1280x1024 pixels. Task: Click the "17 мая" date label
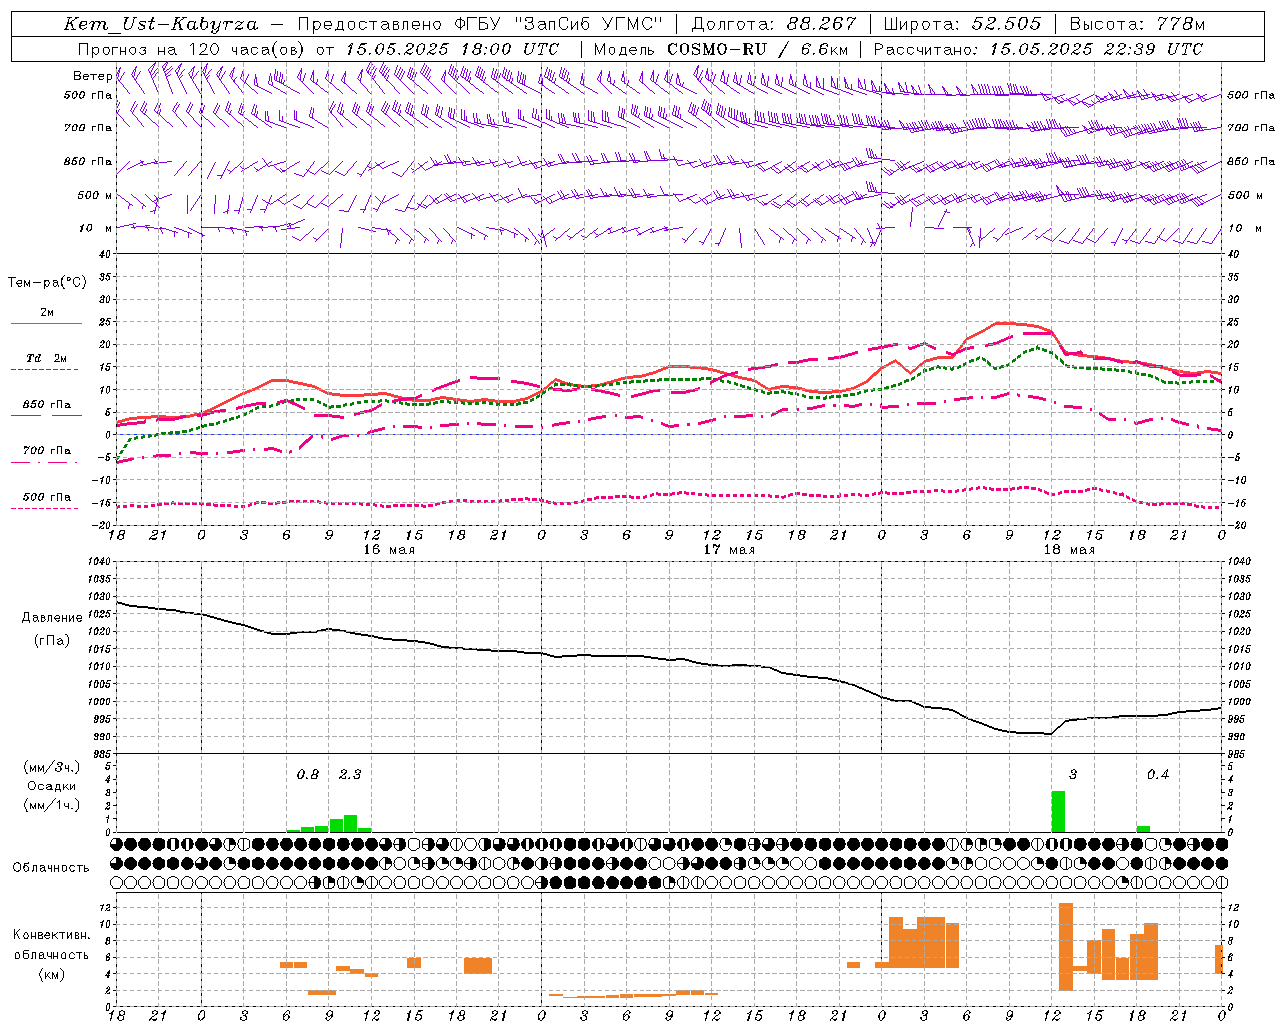pyautogui.click(x=729, y=550)
